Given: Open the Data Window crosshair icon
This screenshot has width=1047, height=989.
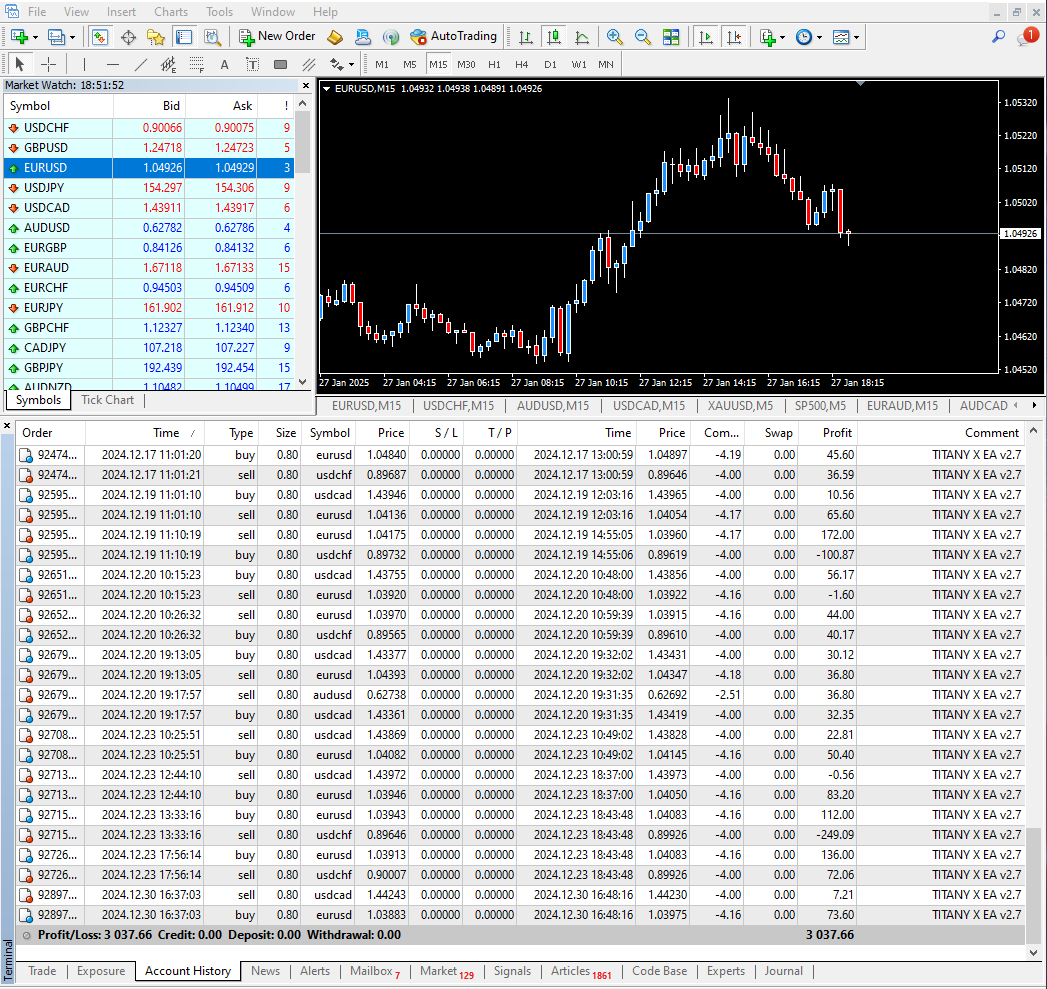Looking at the screenshot, I should click(x=128, y=37).
